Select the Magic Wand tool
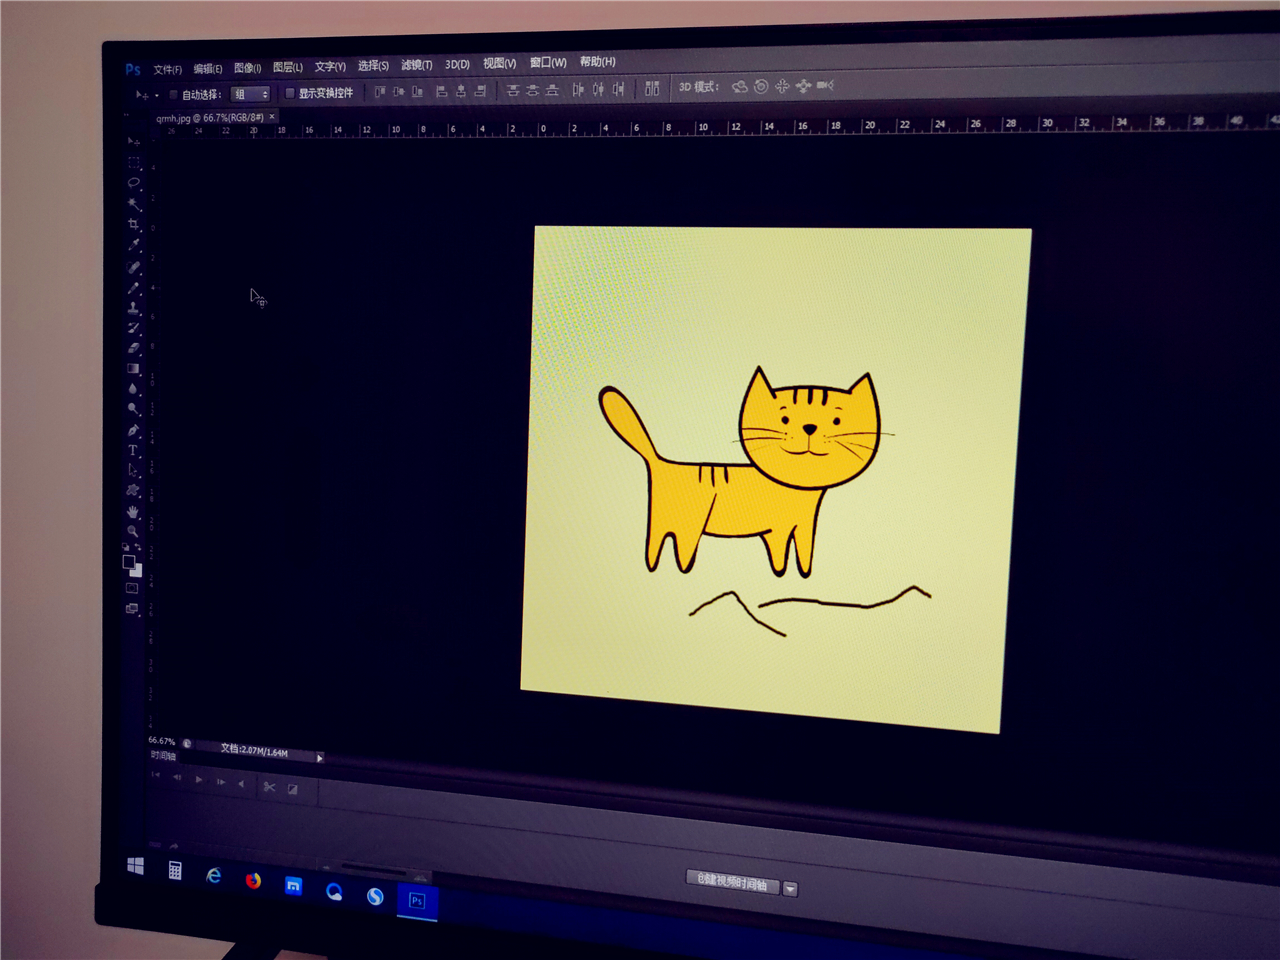Screen dimensions: 1280x960 (x=134, y=203)
